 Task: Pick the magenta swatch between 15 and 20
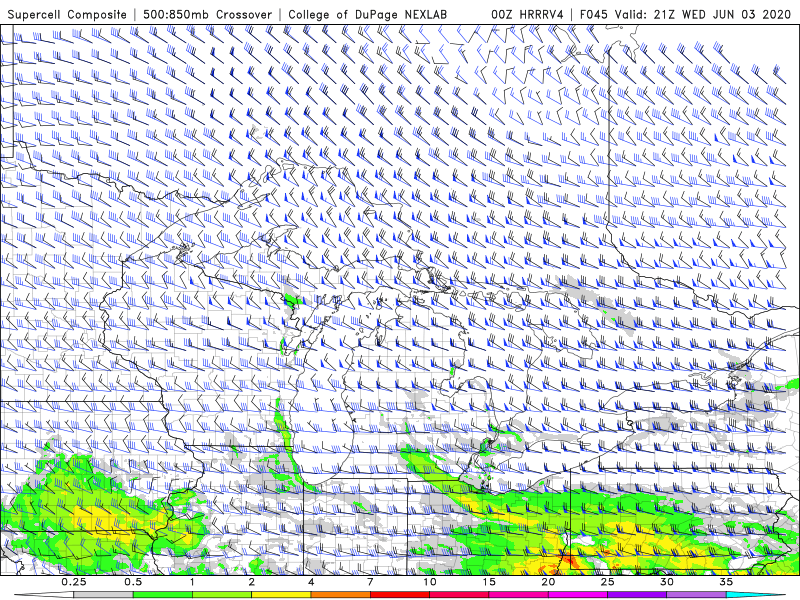(518, 595)
